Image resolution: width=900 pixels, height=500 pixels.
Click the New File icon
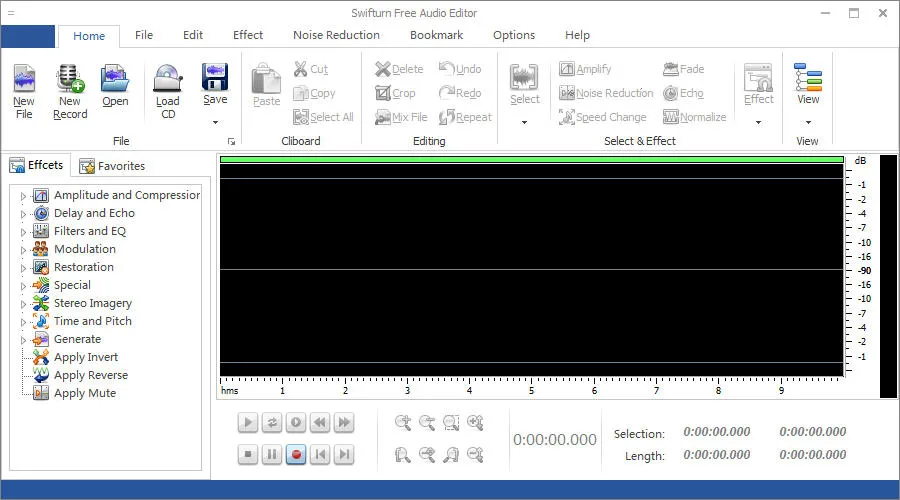(x=23, y=82)
